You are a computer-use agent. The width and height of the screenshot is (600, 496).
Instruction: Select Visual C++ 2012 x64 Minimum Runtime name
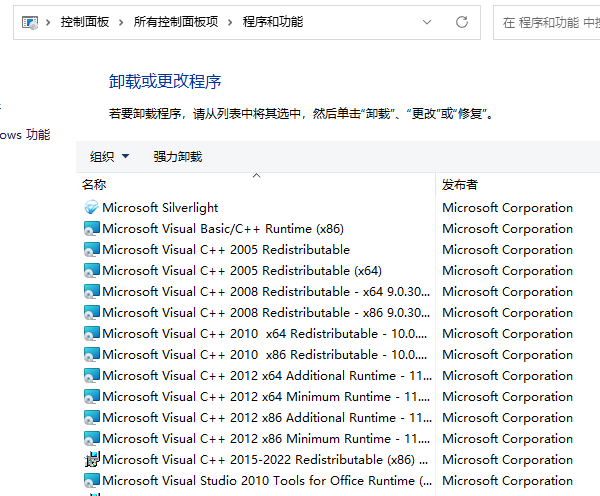tap(266, 396)
